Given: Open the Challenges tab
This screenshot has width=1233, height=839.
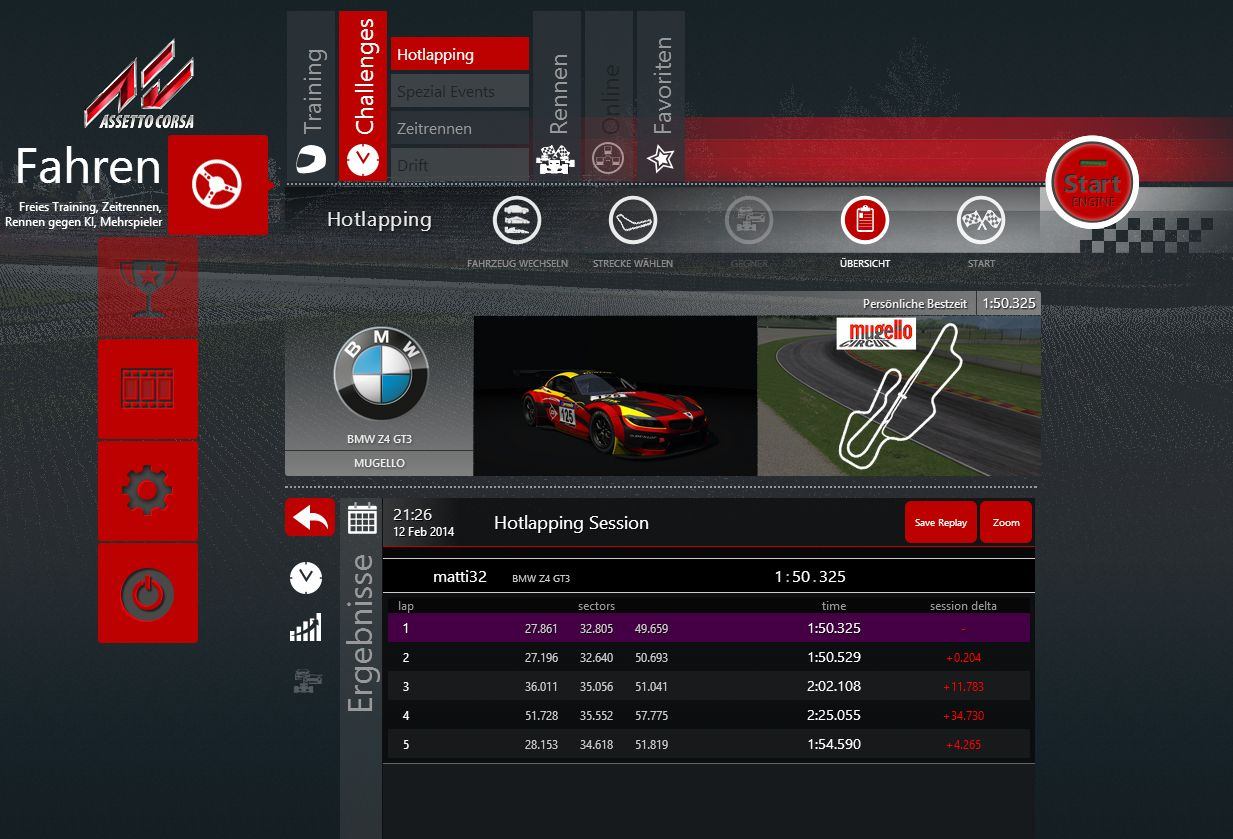Looking at the screenshot, I should pos(363,96).
